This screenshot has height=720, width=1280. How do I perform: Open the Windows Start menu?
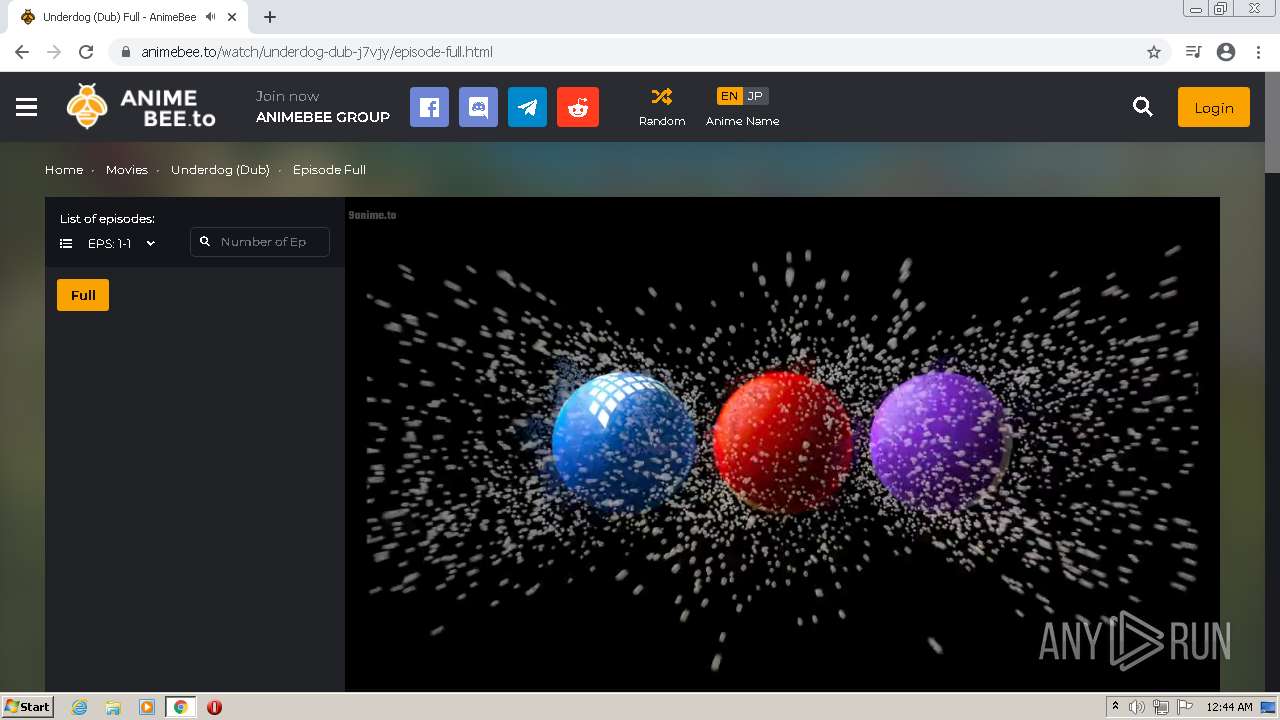[27, 706]
